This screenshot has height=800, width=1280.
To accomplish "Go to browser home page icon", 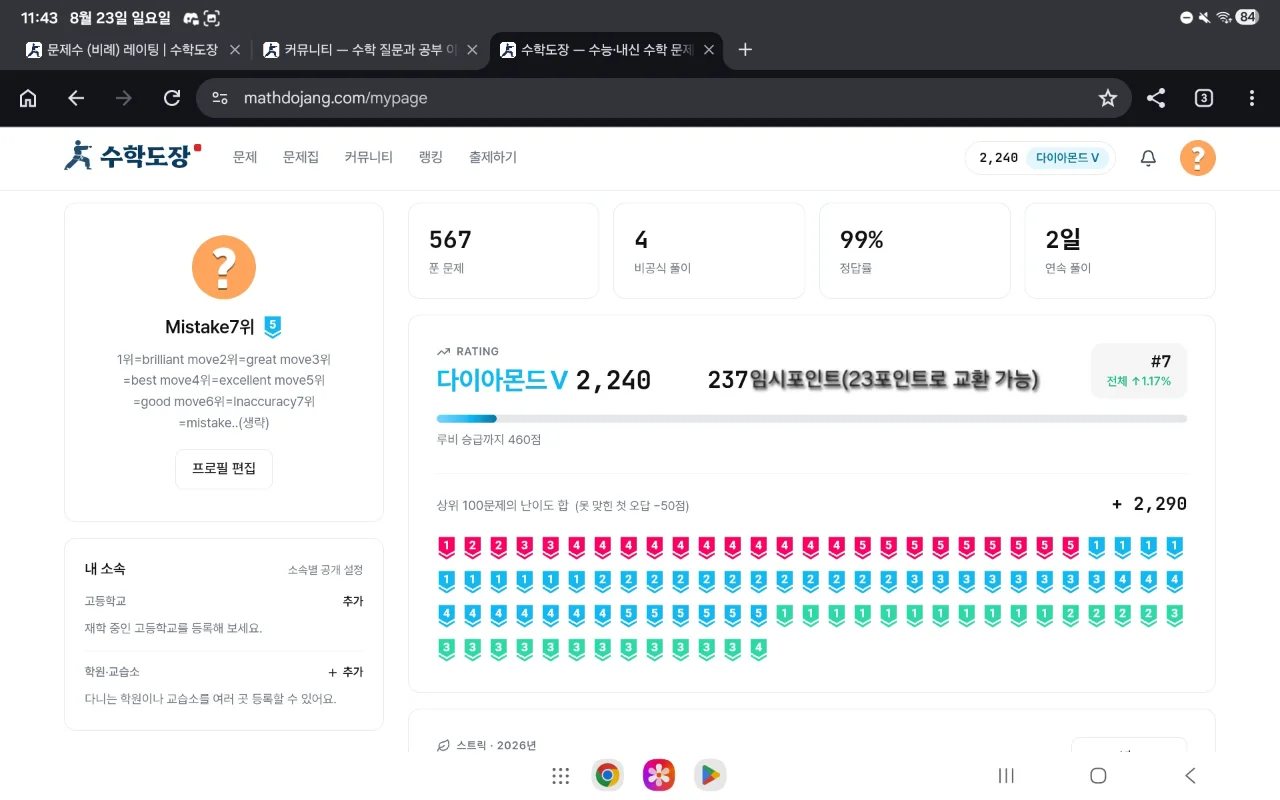I will pos(28,98).
